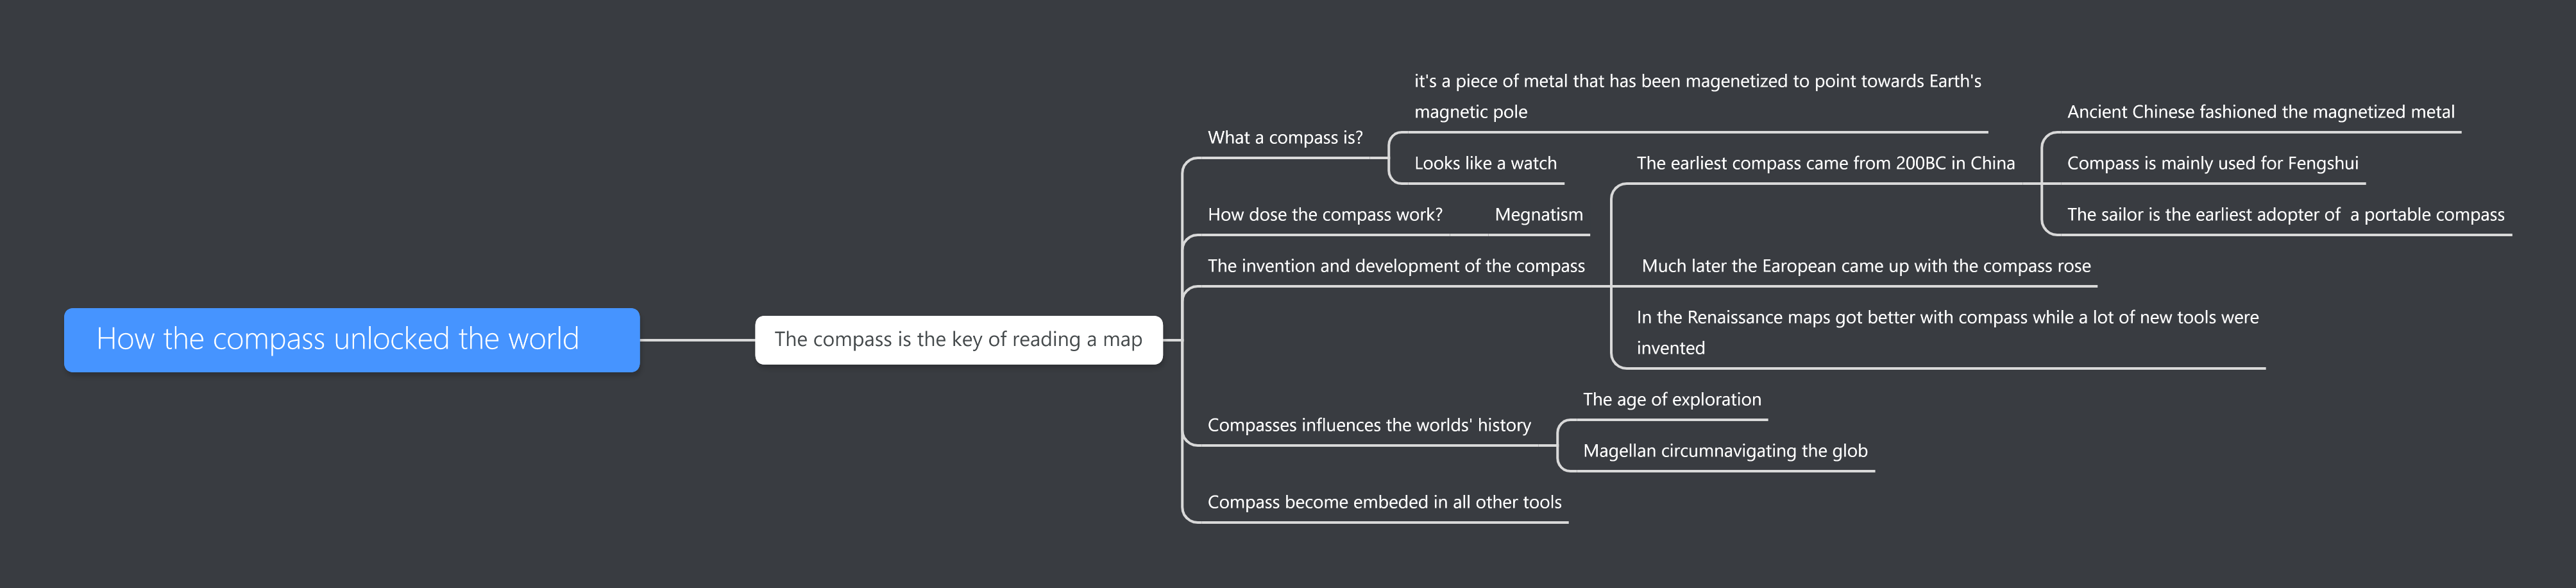Select 'Compass is mainly used for Fengshui'

click(x=2212, y=163)
